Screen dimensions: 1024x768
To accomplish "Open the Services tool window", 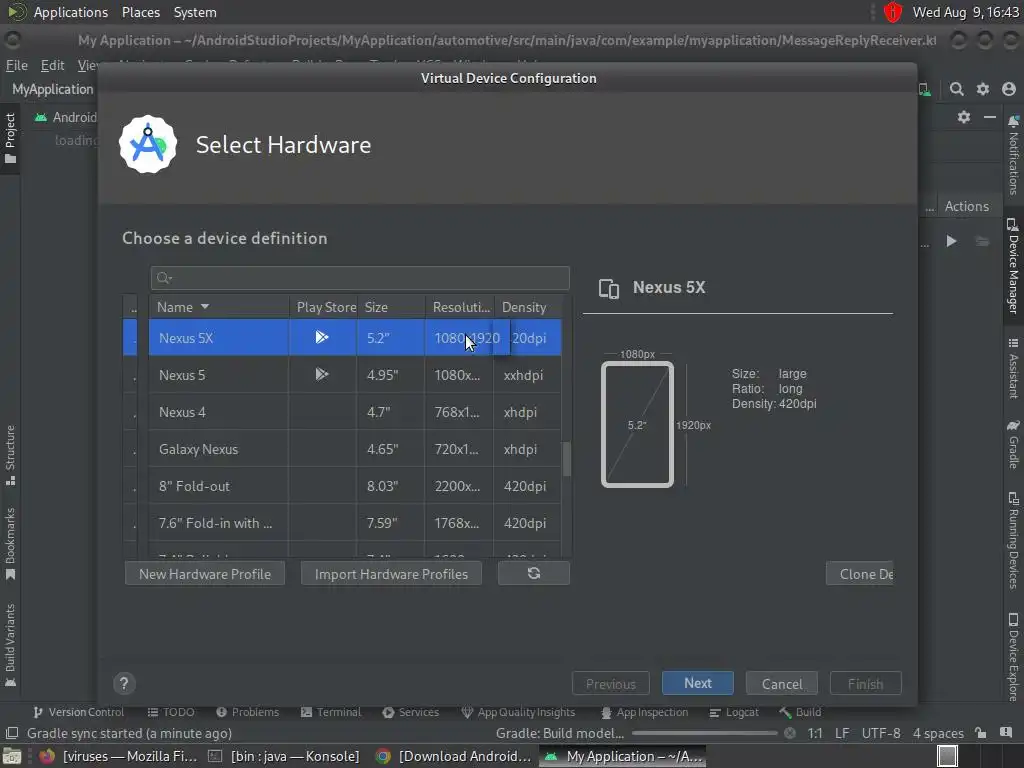I will pos(411,712).
